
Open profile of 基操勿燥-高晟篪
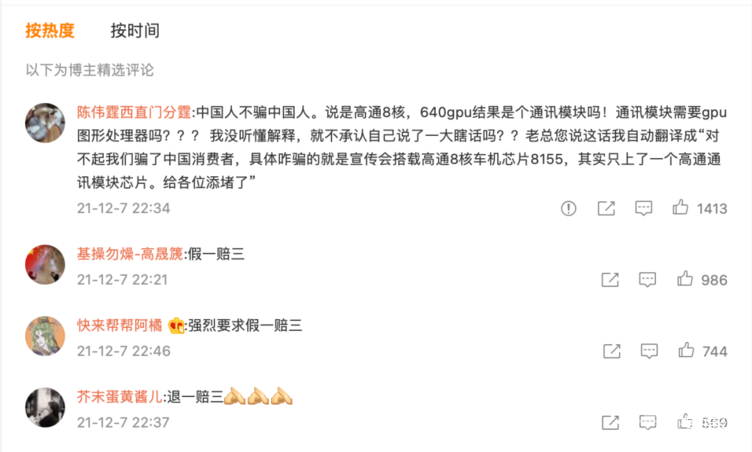pyautogui.click(x=130, y=254)
